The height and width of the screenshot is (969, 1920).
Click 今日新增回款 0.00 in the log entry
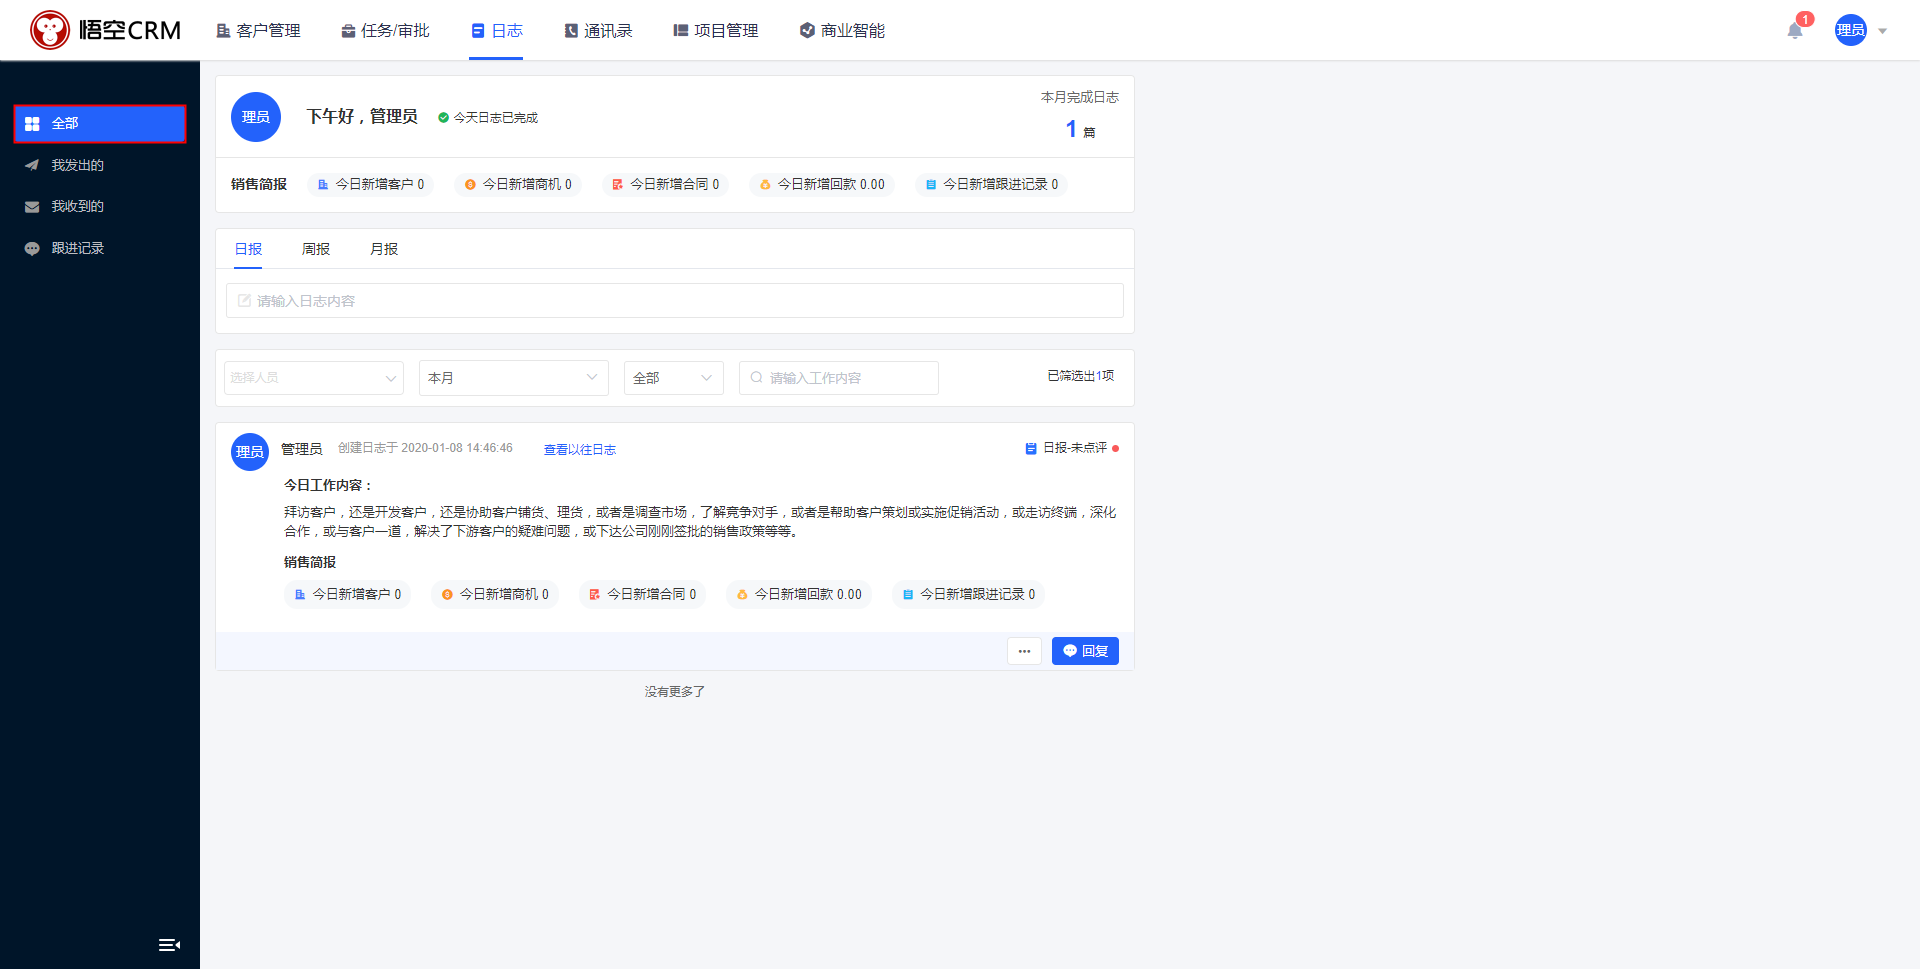[798, 594]
